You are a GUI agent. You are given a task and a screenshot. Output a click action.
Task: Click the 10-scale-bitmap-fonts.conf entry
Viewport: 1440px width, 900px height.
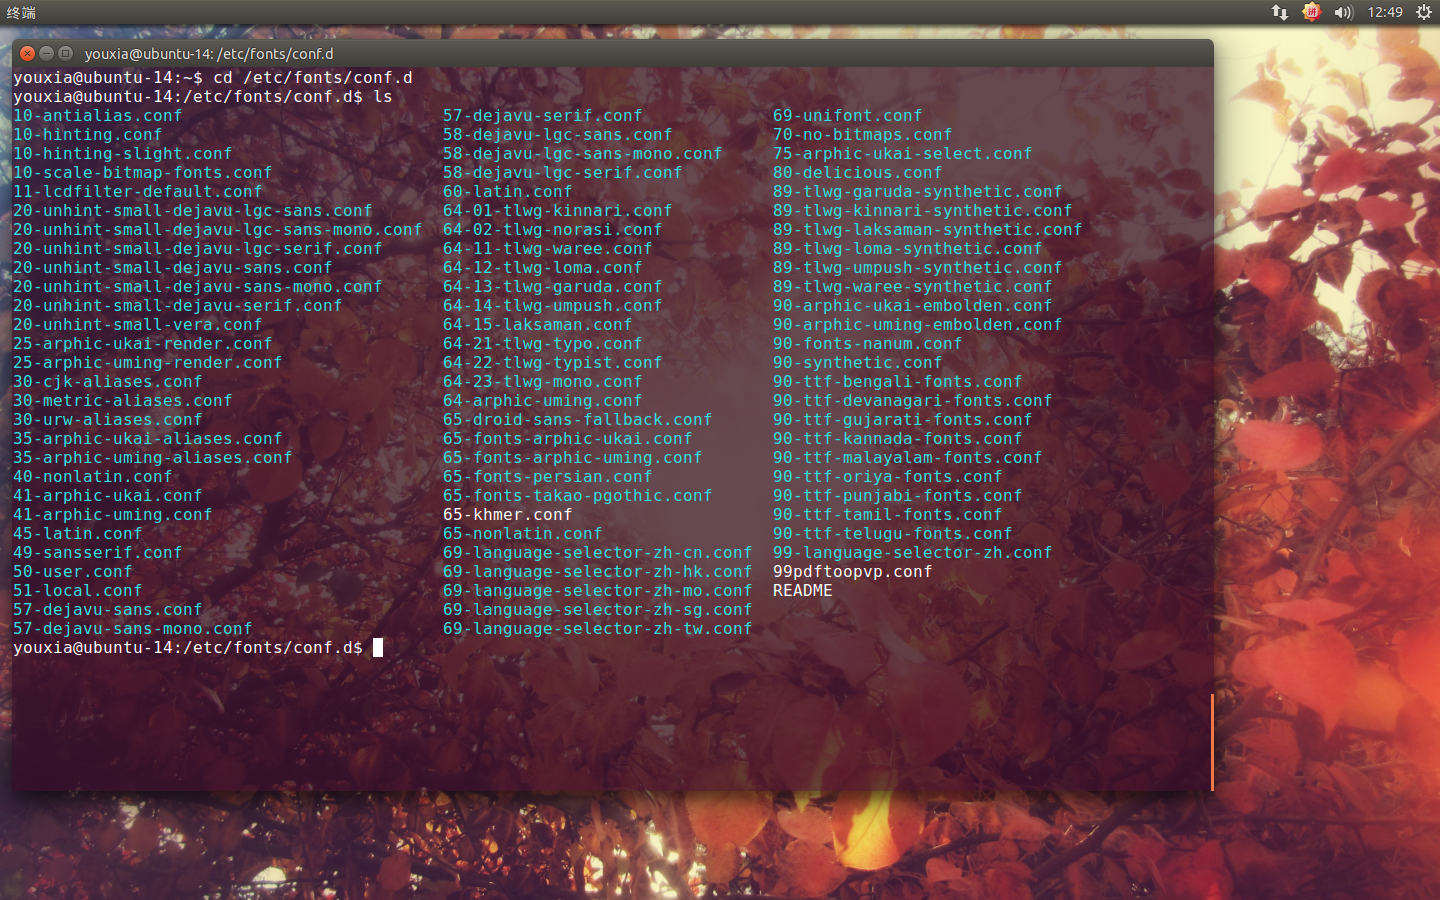tap(143, 173)
